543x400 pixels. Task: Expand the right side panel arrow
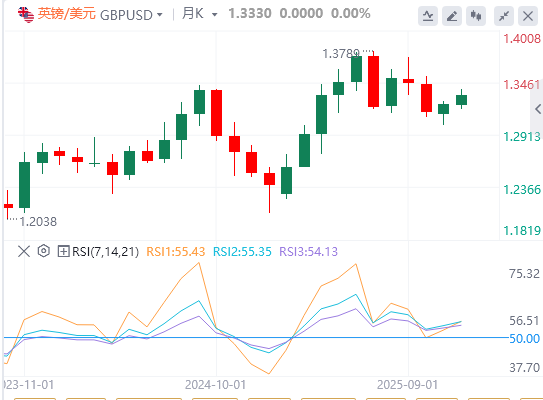(537, 109)
